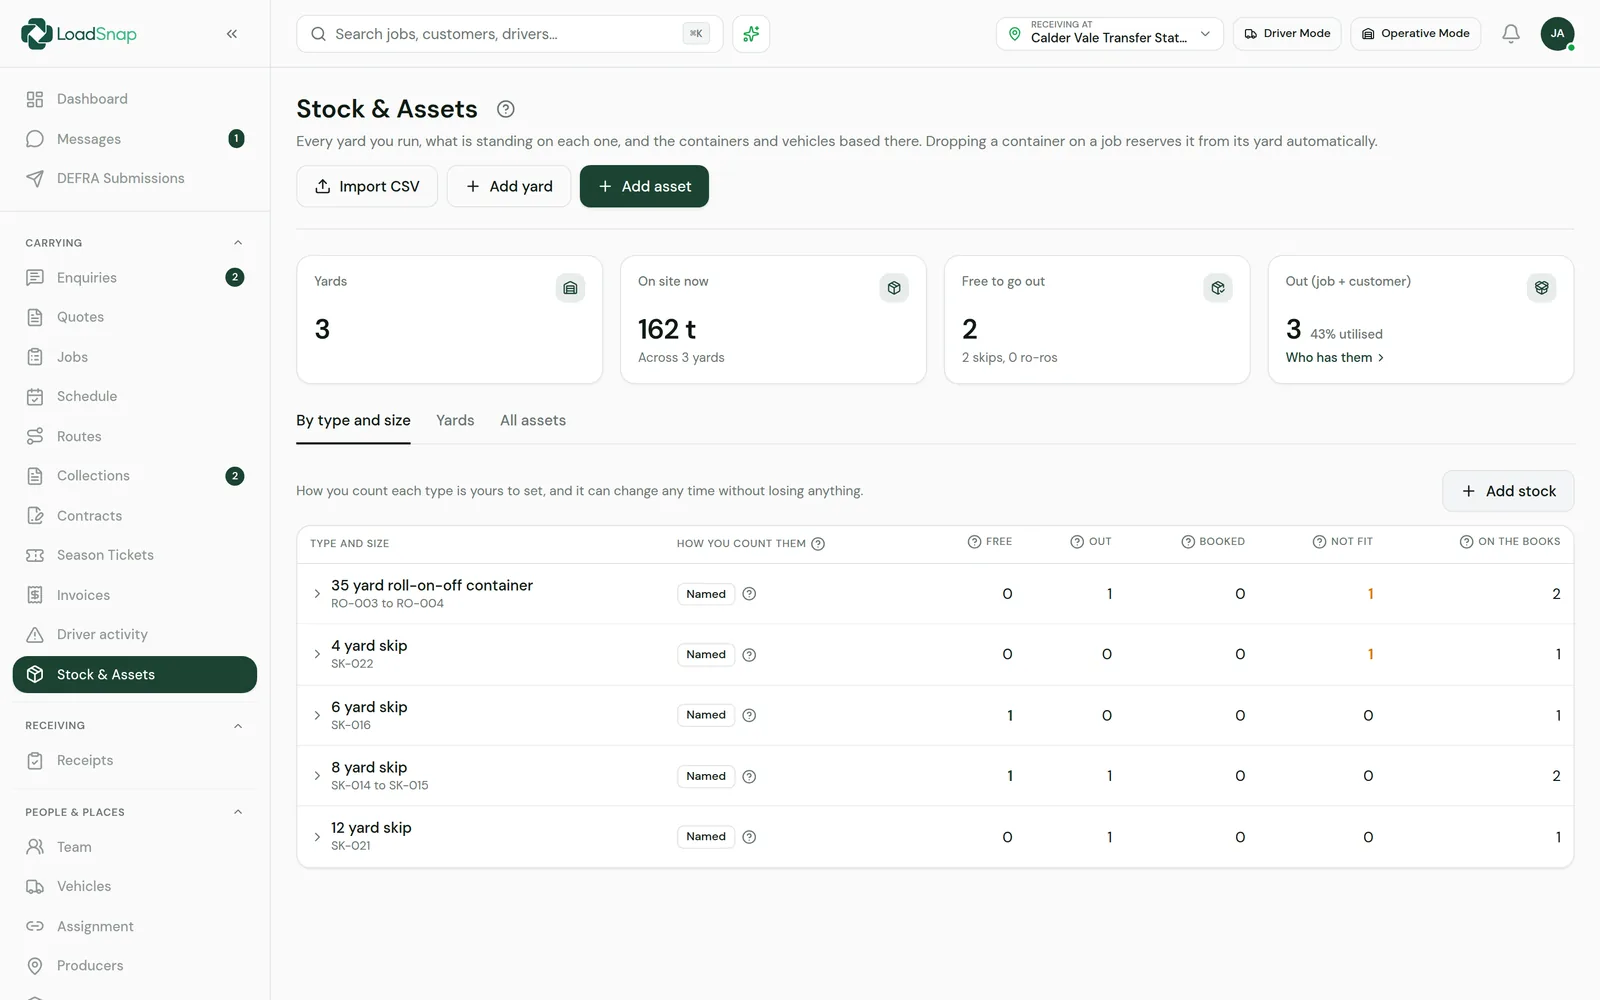
Task: Click the Free to go out card icon
Action: tap(1218, 288)
